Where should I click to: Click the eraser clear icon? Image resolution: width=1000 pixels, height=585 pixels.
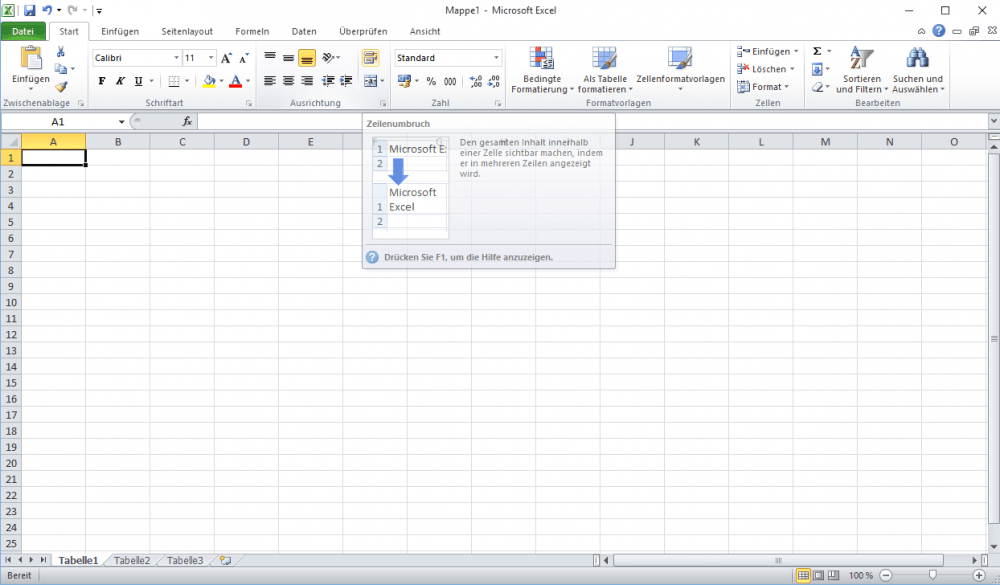(817, 87)
